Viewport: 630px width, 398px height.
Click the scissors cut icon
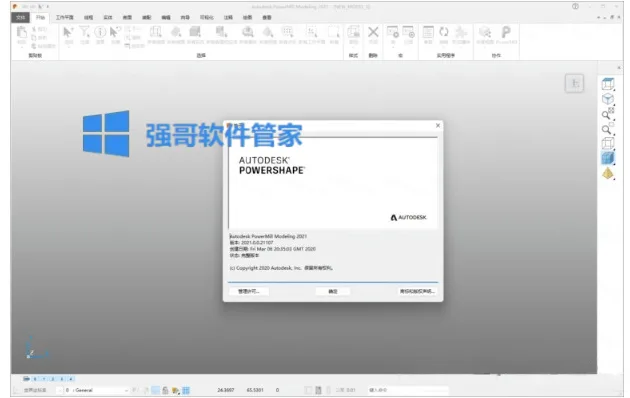pos(34,29)
